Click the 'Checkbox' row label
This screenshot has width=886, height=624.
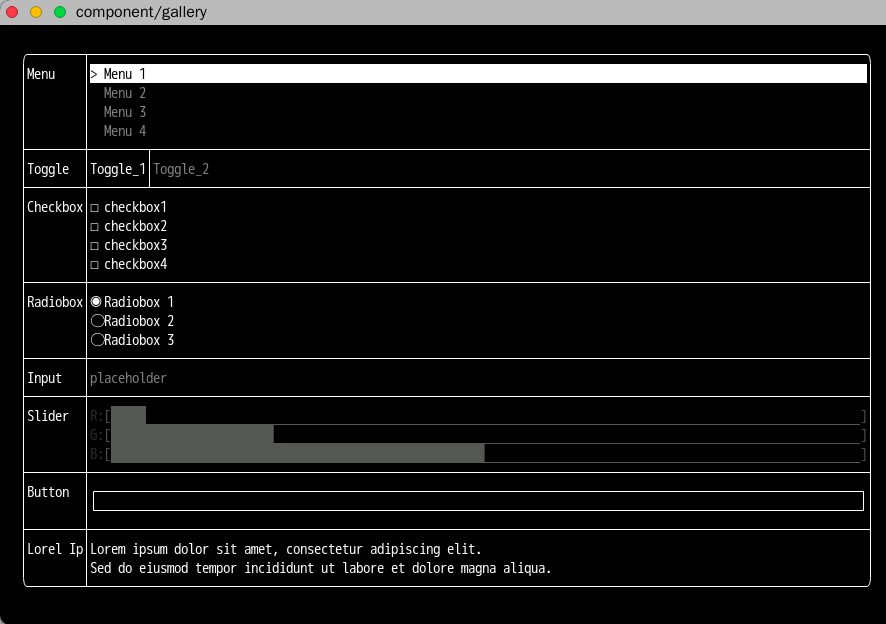(x=55, y=207)
